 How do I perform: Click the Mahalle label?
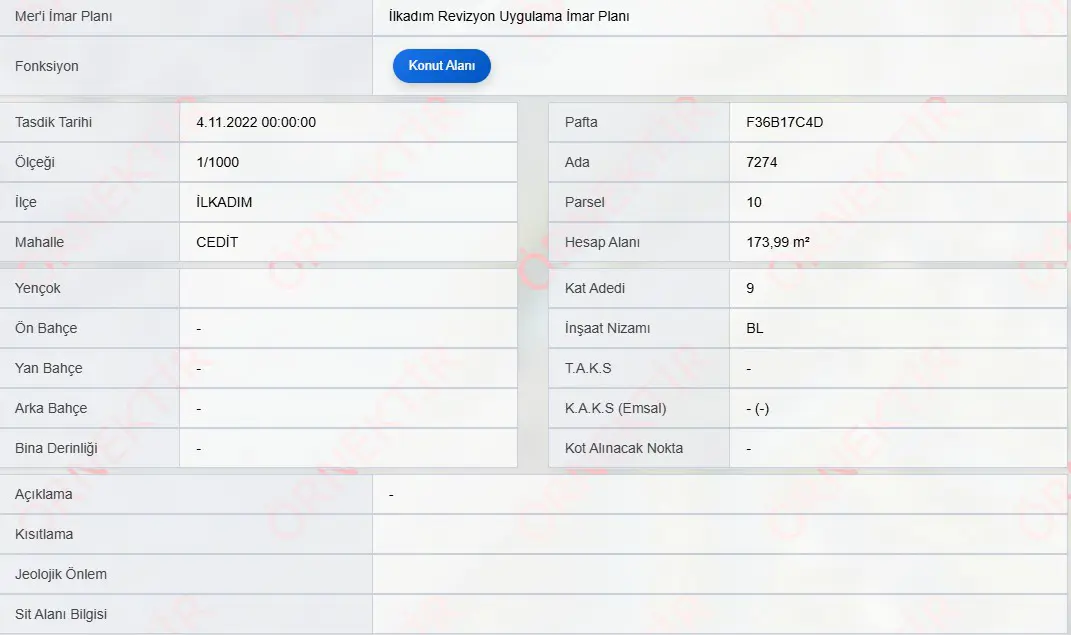click(40, 242)
